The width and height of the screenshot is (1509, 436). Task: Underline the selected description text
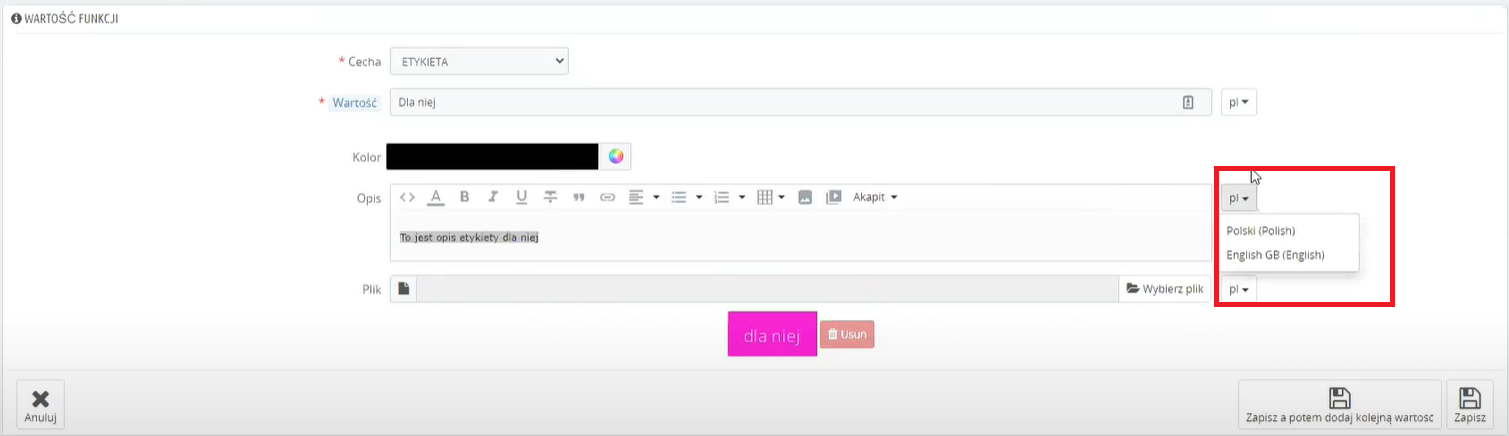coord(521,197)
